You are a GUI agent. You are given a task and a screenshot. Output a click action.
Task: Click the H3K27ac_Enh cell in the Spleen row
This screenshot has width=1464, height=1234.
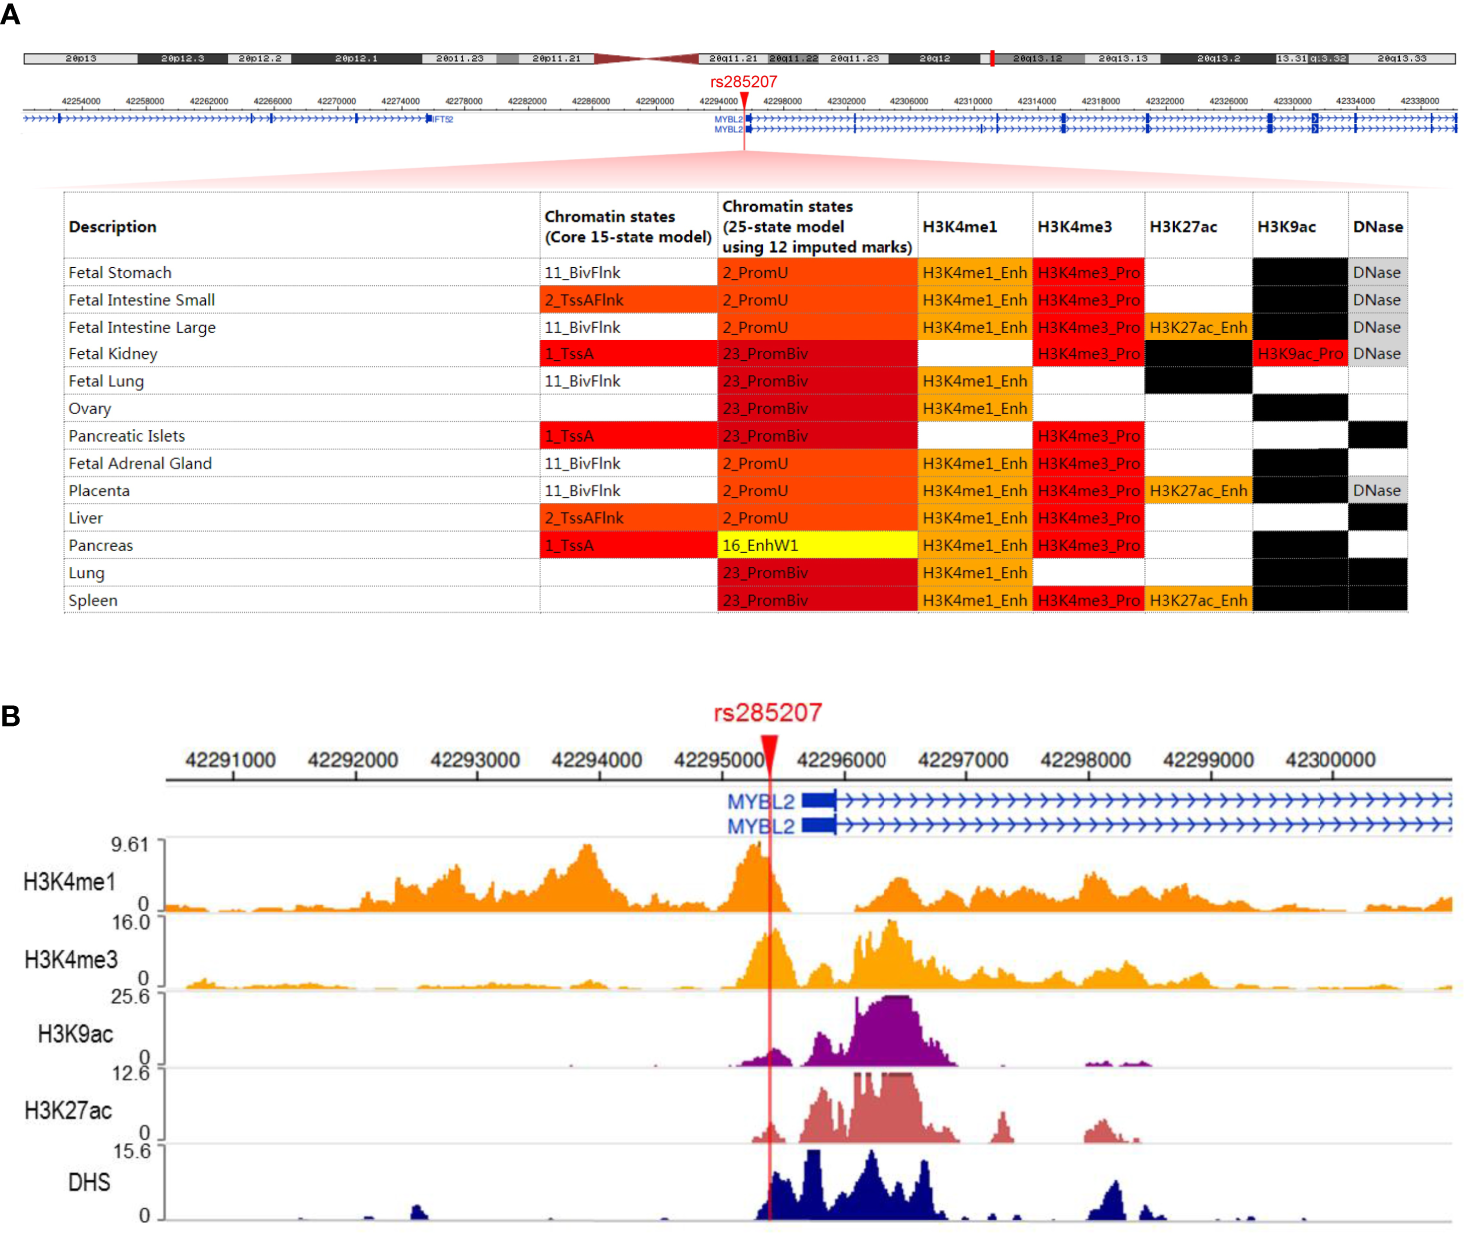coord(1198,600)
